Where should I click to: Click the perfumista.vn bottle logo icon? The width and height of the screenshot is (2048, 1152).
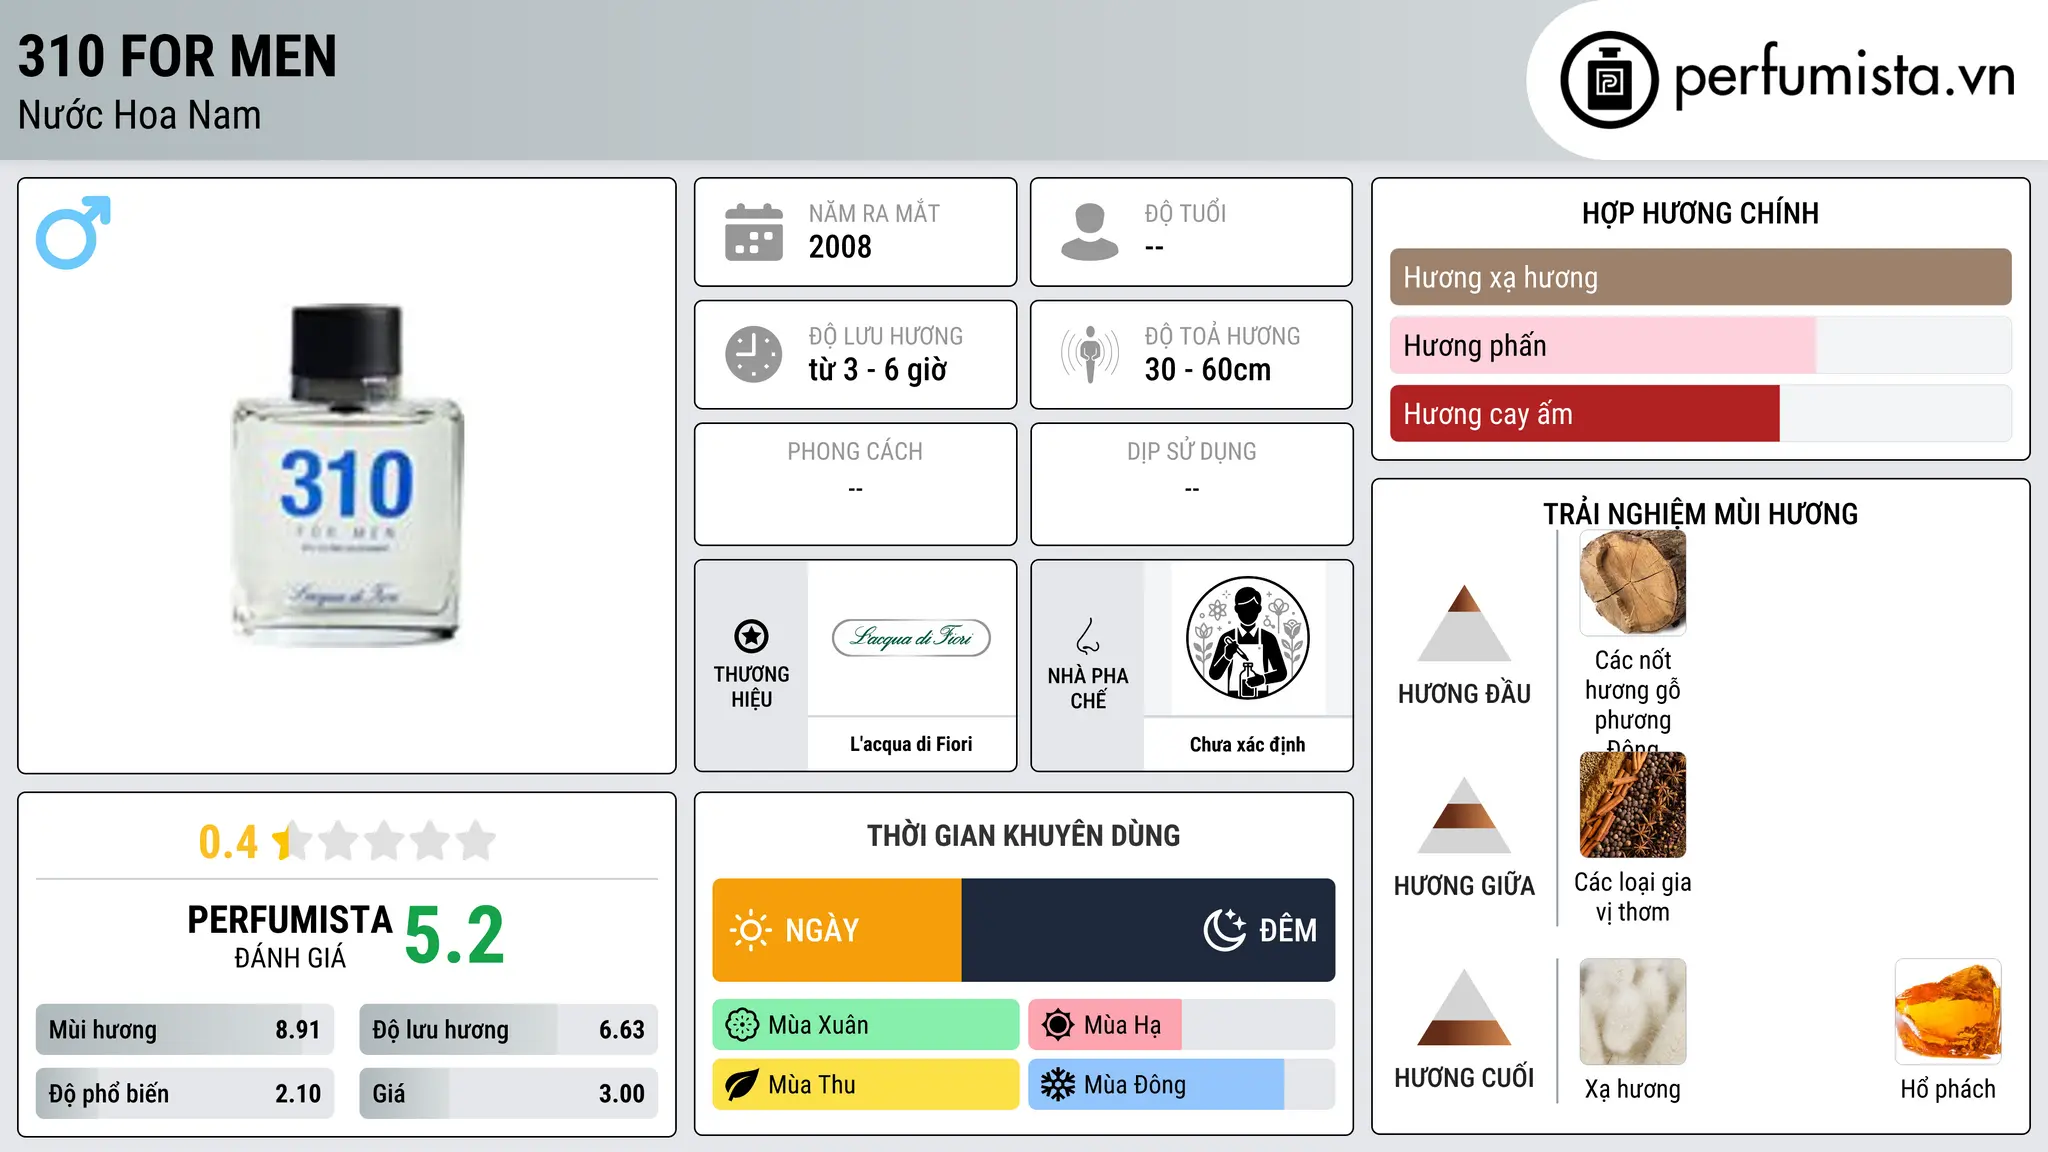pos(1609,80)
